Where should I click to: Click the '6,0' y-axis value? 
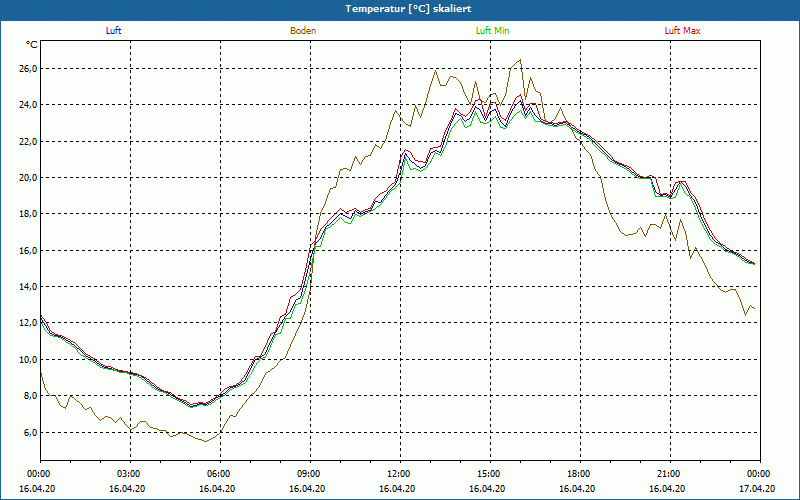pos(30,433)
